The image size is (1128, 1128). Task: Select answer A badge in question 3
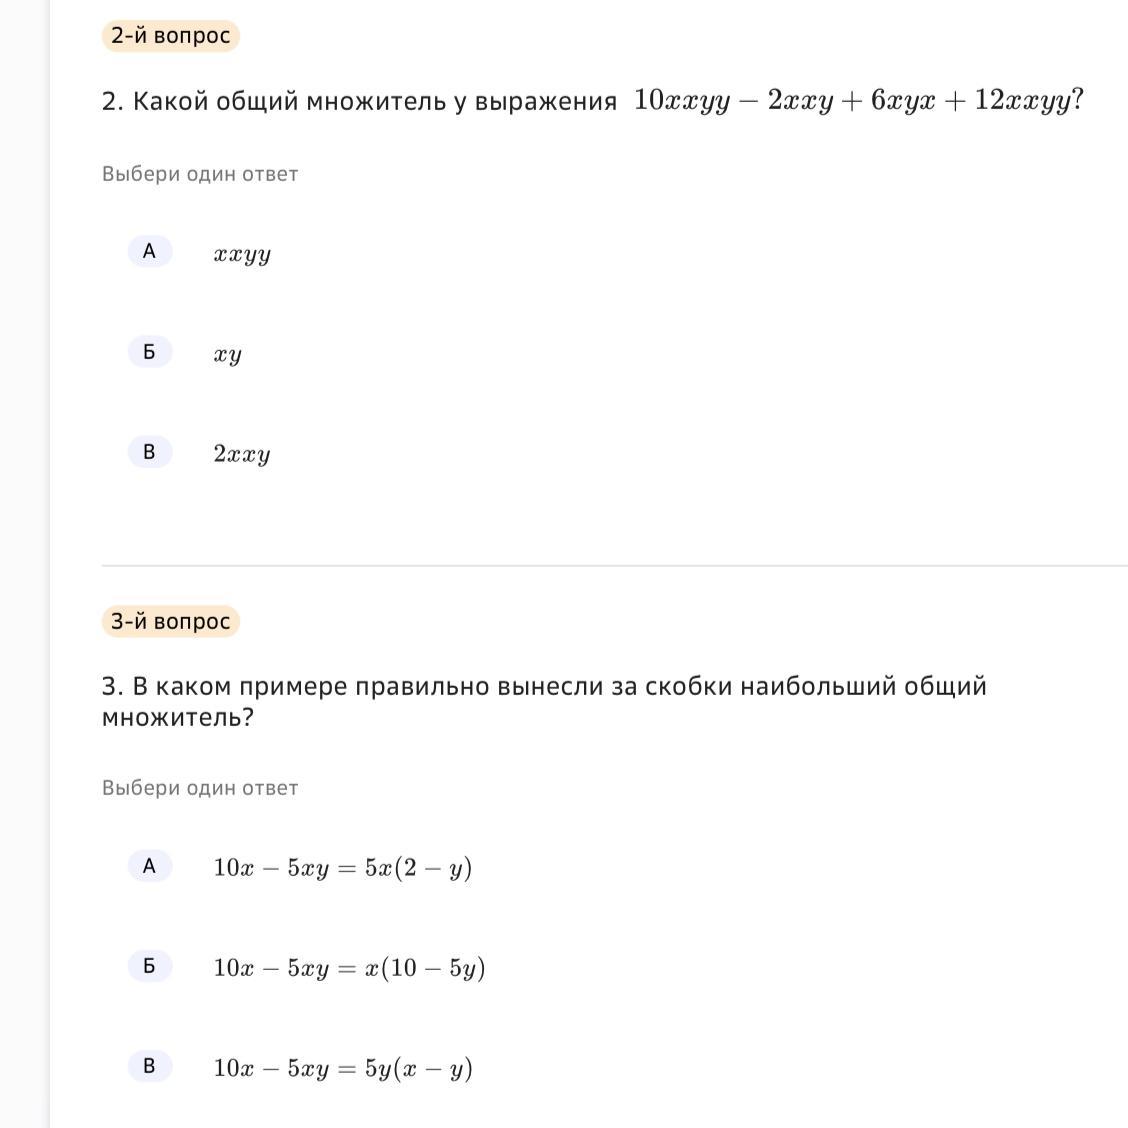click(149, 866)
